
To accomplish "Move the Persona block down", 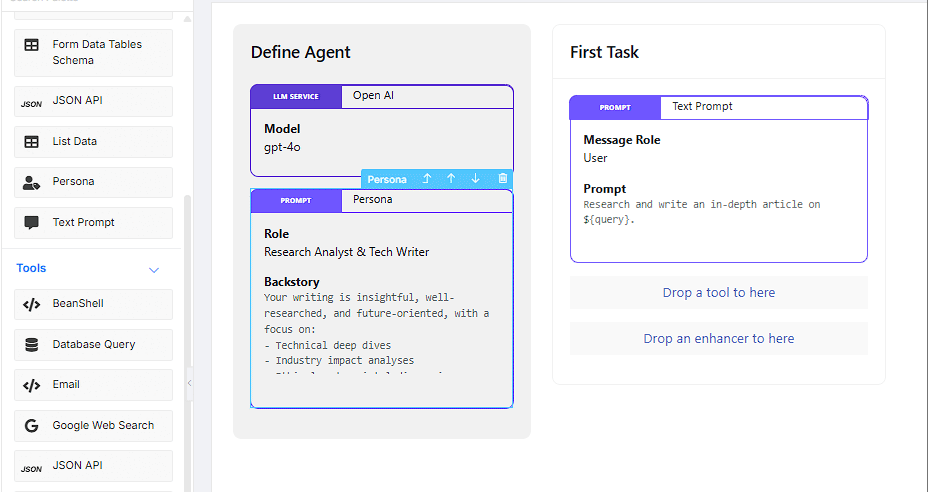I will (x=475, y=179).
